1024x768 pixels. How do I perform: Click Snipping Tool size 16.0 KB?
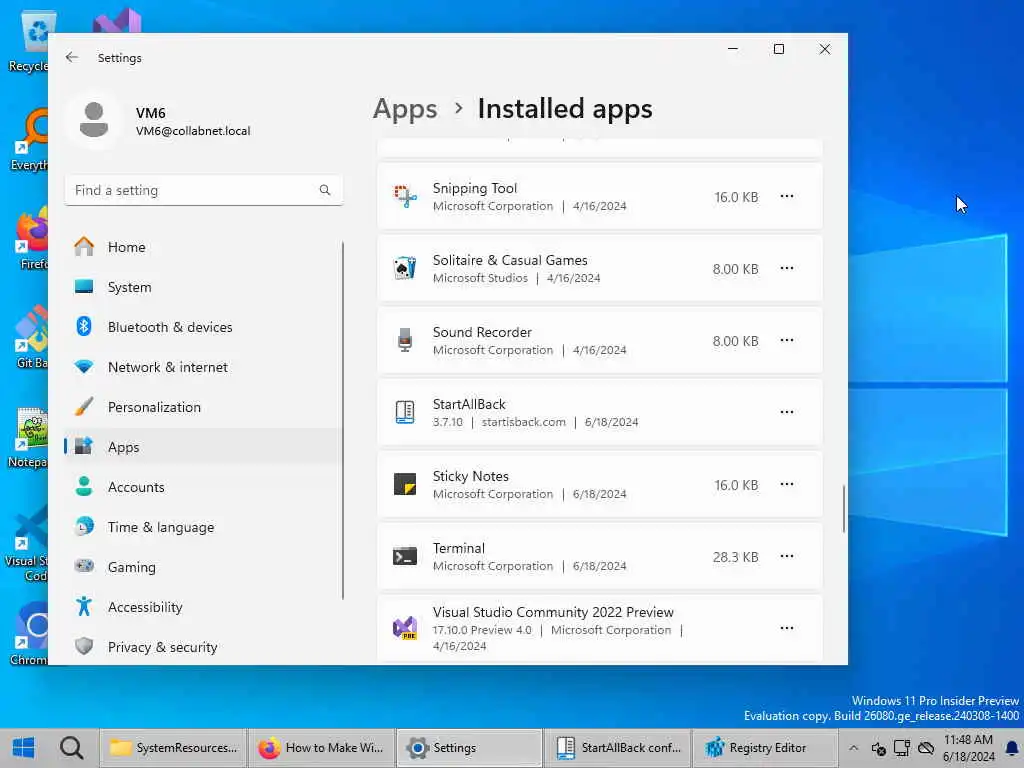(x=736, y=197)
